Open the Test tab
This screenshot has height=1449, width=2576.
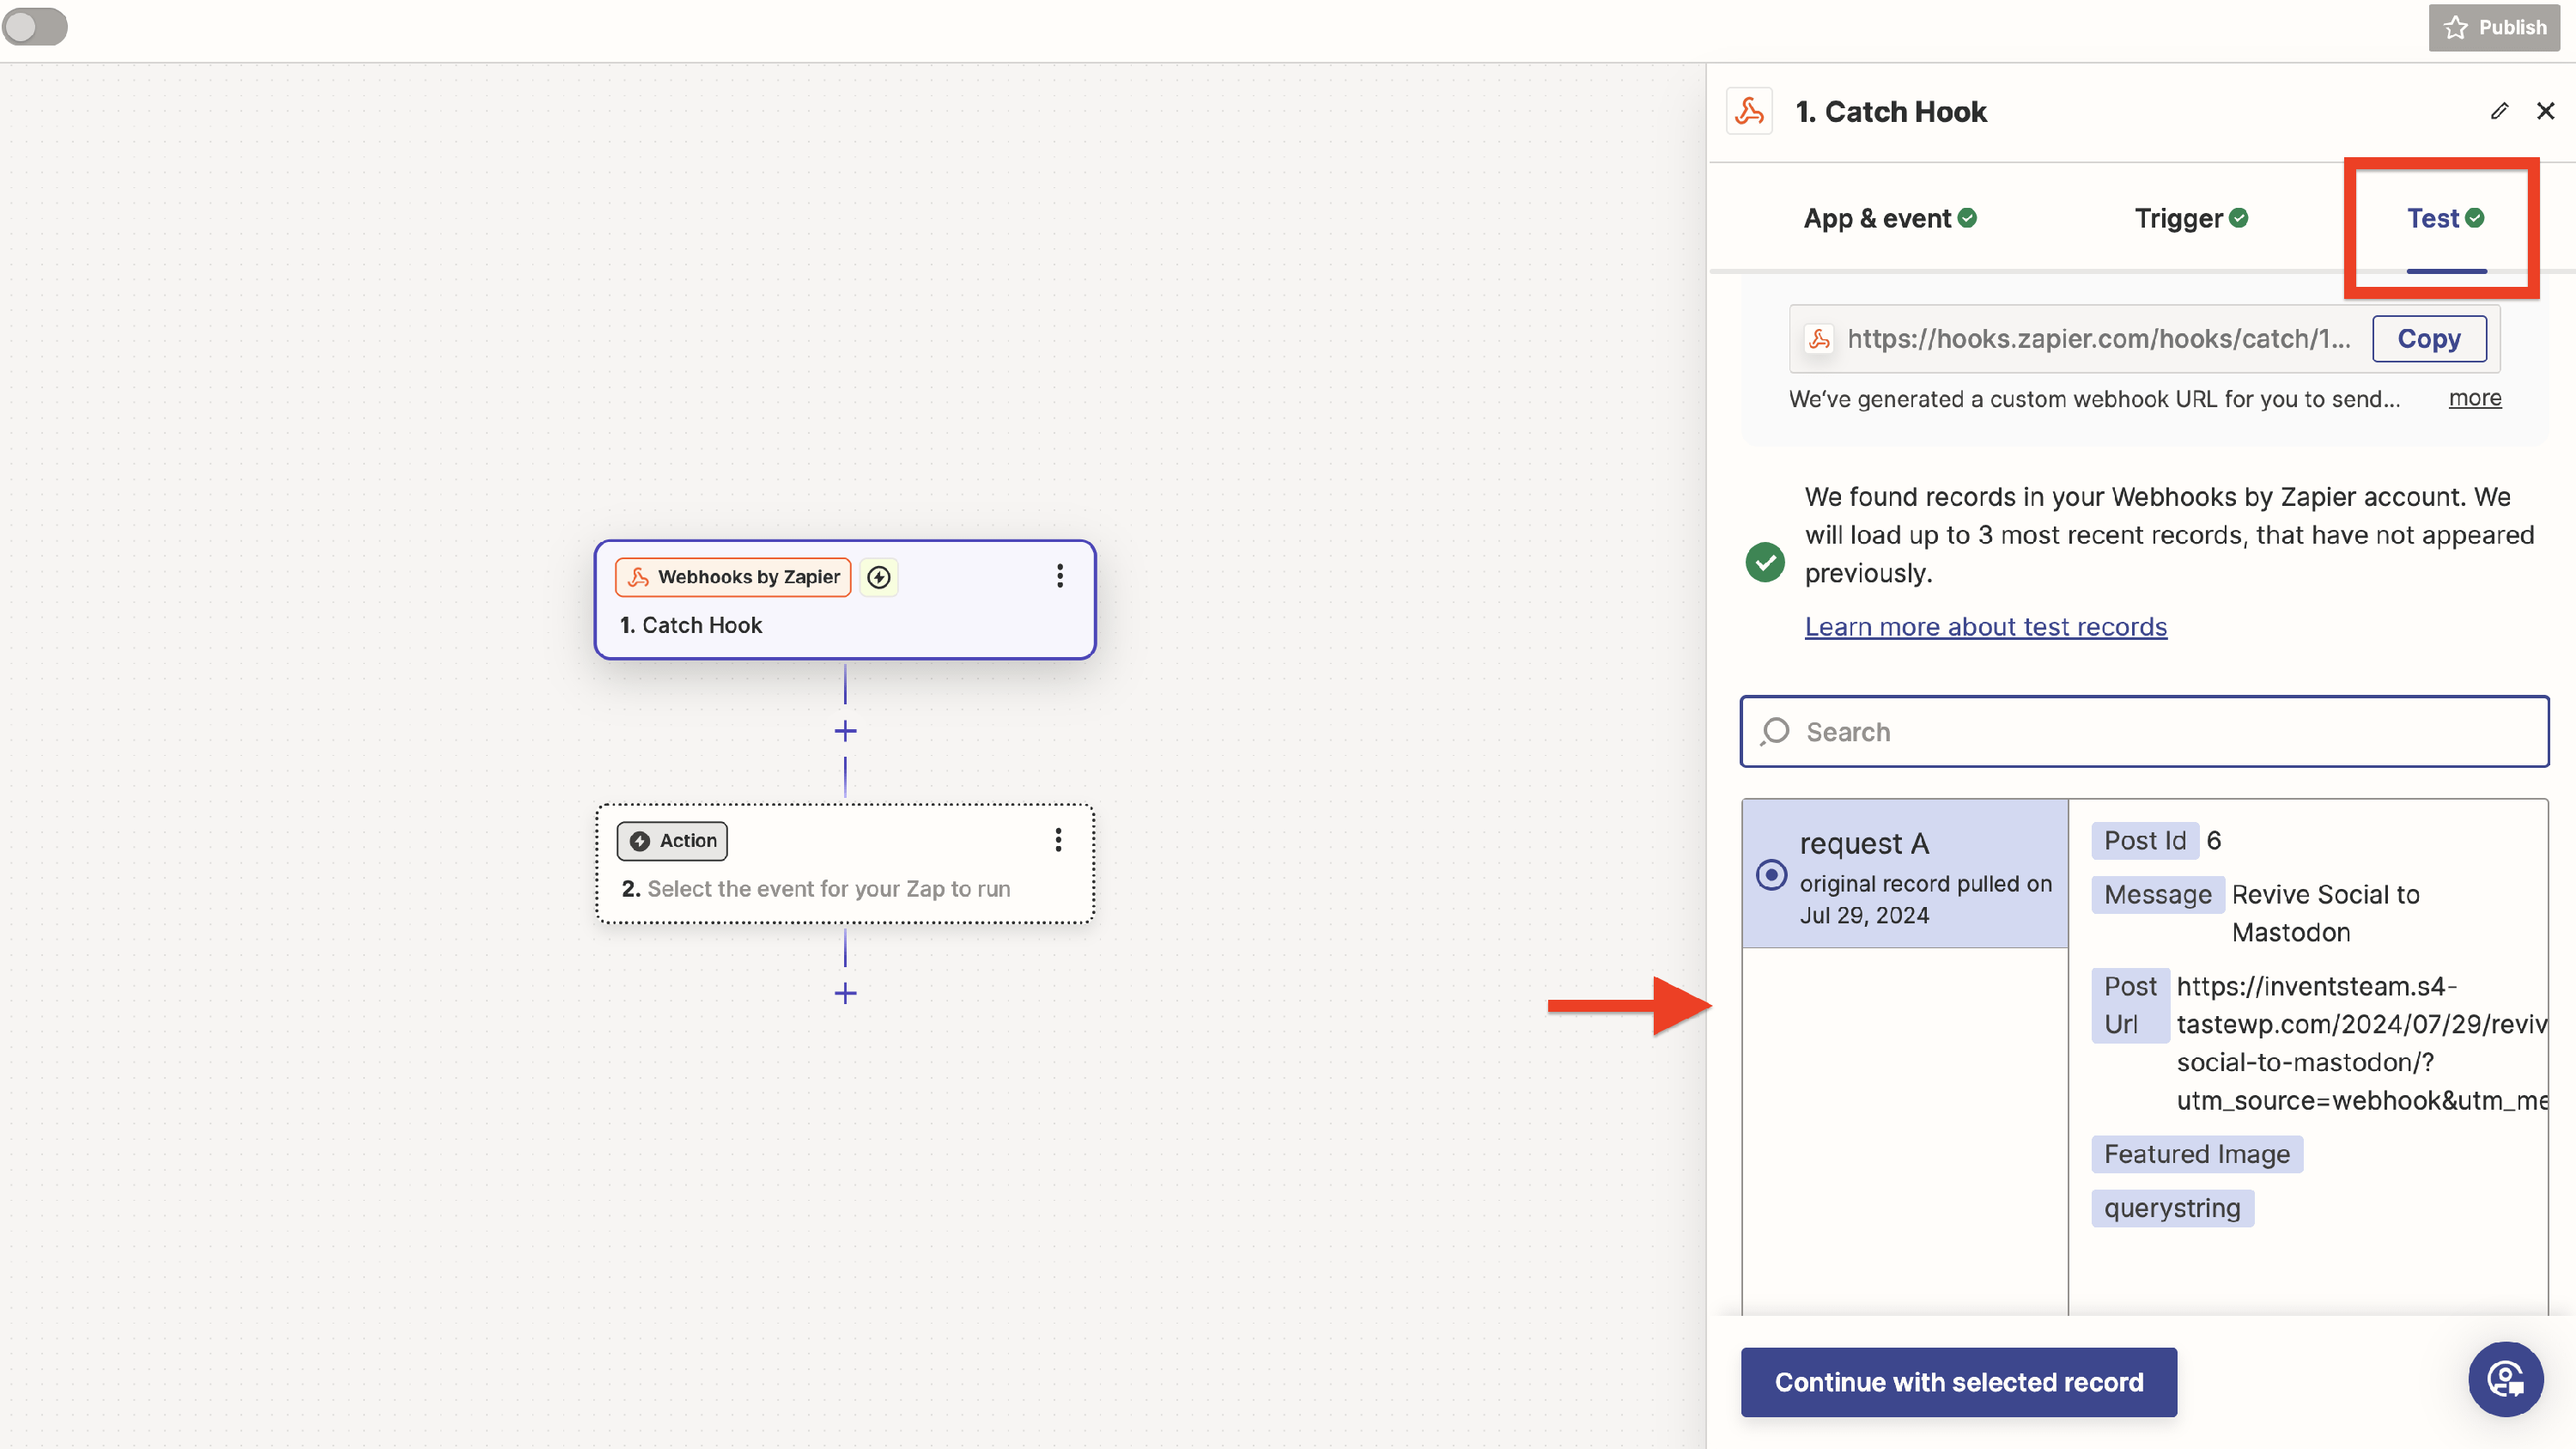[2445, 218]
